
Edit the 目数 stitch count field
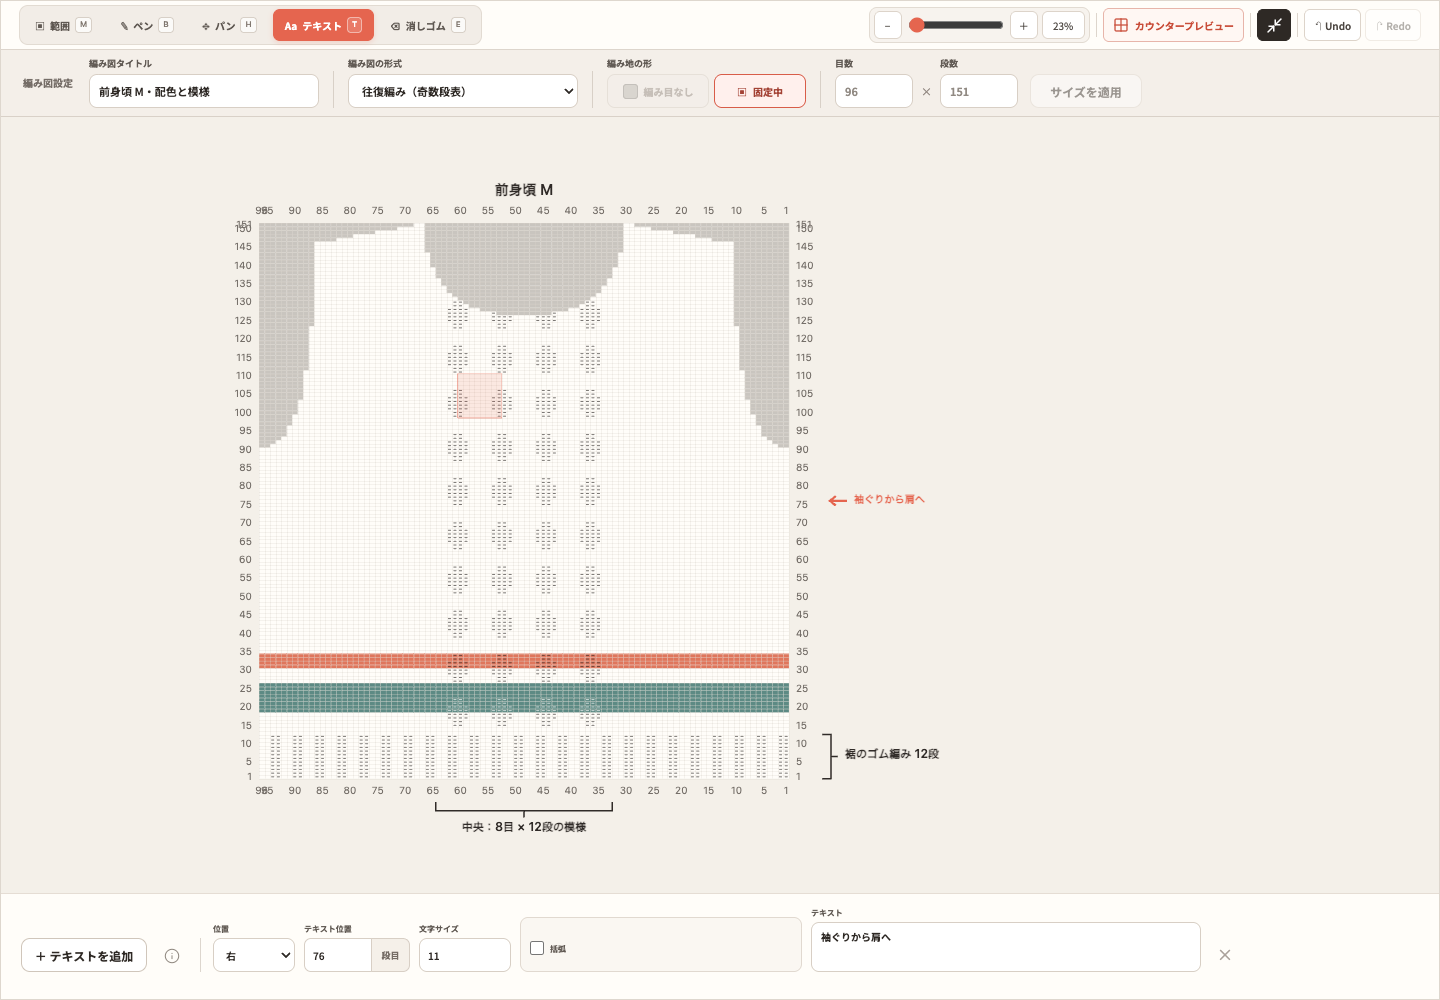pyautogui.click(x=874, y=91)
